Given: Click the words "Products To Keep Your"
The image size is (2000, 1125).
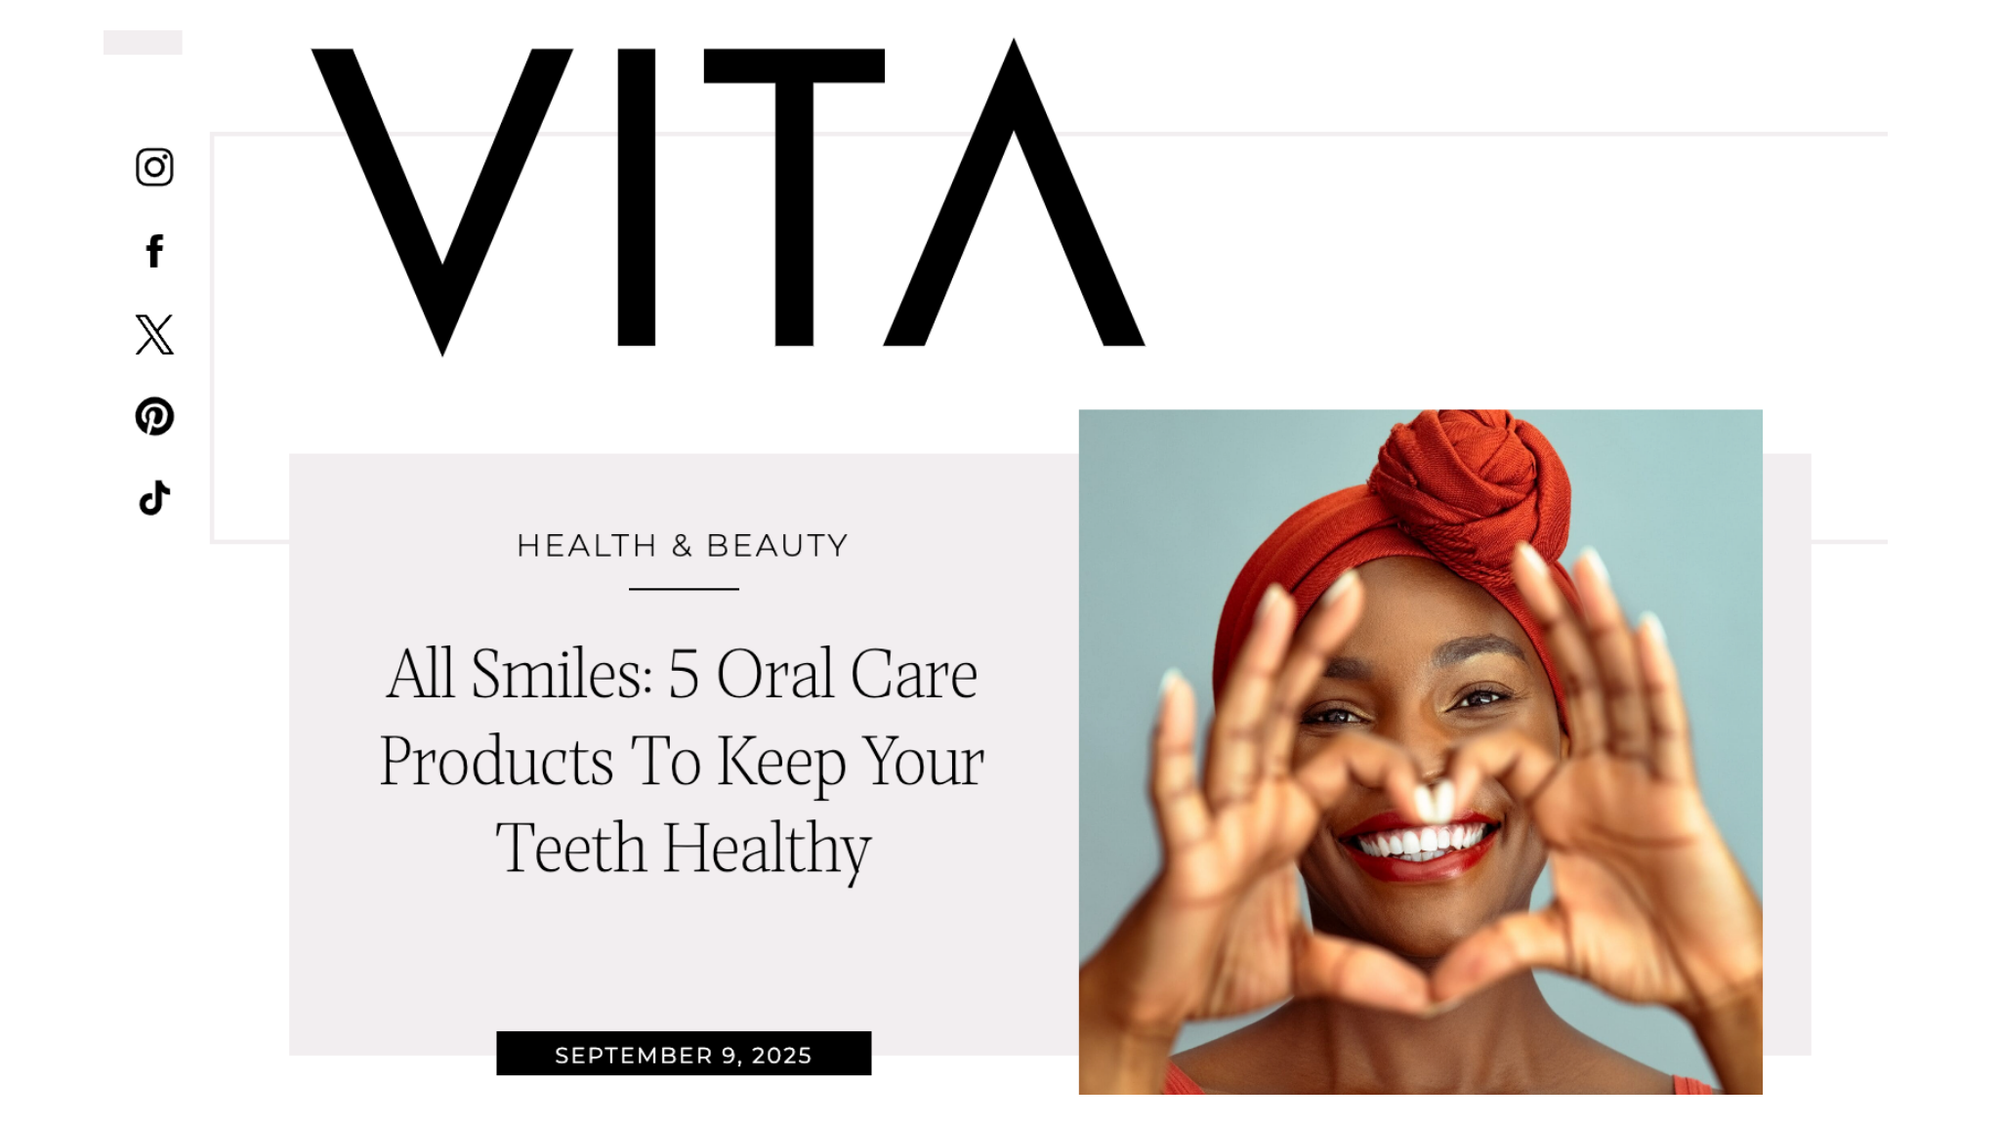Looking at the screenshot, I should (x=682, y=761).
